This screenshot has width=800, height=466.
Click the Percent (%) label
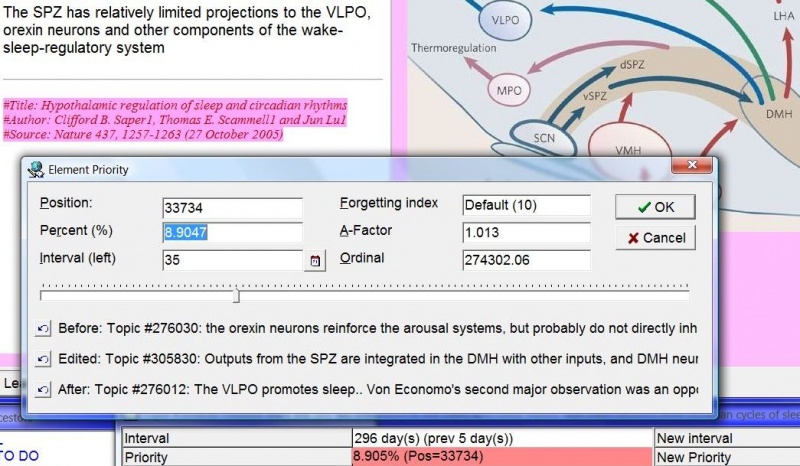pos(76,231)
